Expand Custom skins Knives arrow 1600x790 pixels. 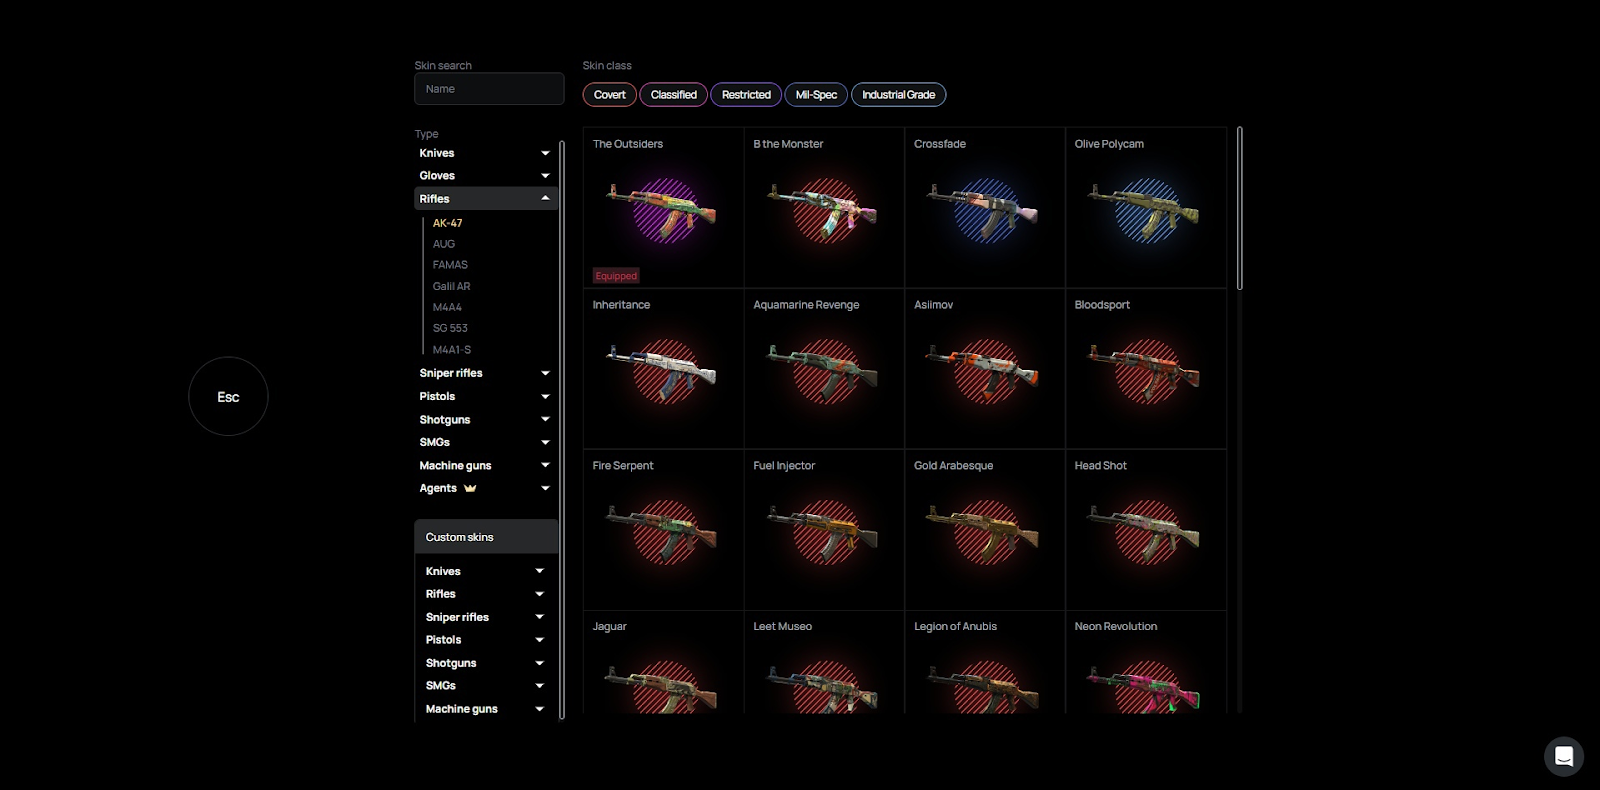tap(539, 571)
